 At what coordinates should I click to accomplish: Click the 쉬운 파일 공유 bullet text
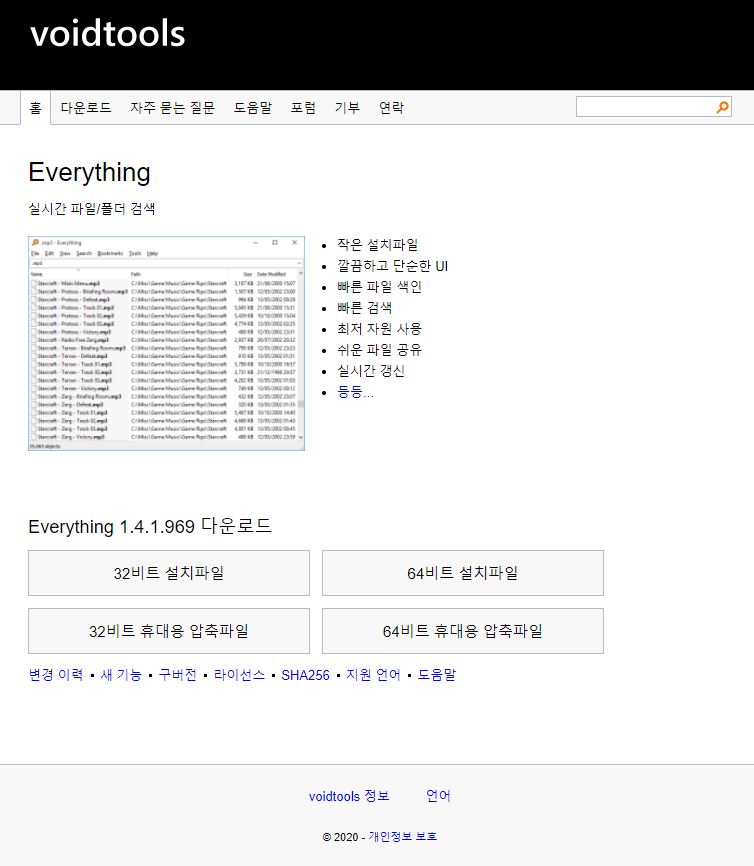pos(379,350)
